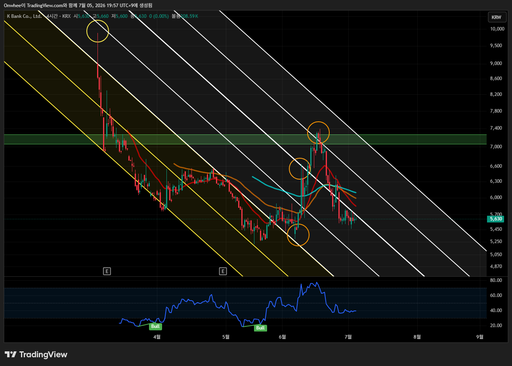Click the 4시간 interval text in header
Image resolution: width=512 pixels, height=366 pixels.
[52, 16]
